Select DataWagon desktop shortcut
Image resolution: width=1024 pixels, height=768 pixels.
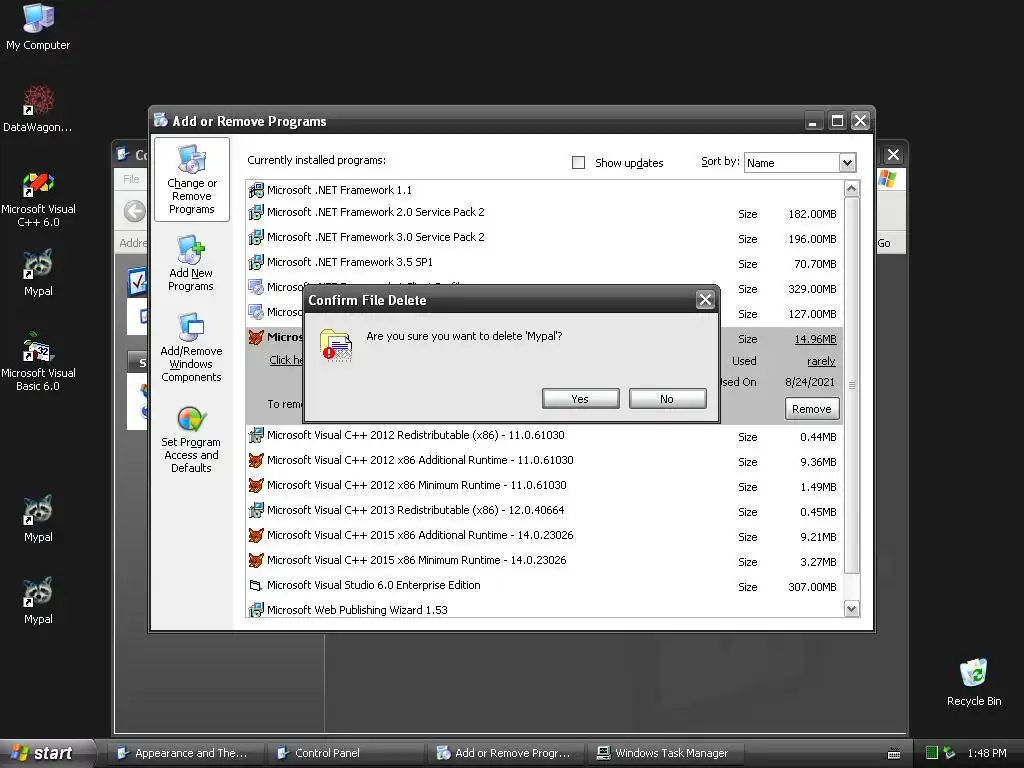coord(37,108)
